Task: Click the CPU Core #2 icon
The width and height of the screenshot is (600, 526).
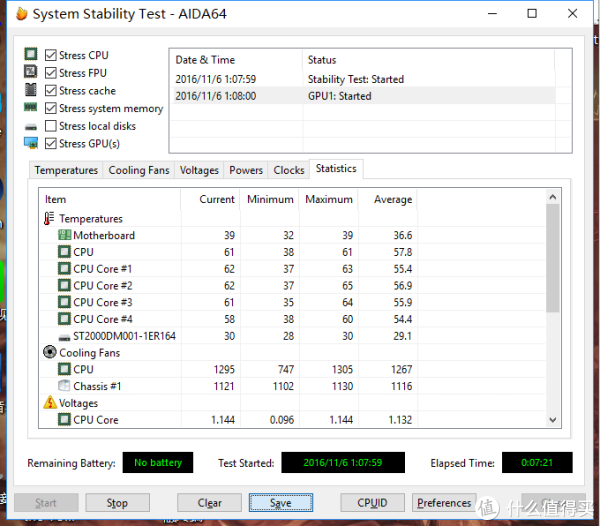Action: coord(64,285)
